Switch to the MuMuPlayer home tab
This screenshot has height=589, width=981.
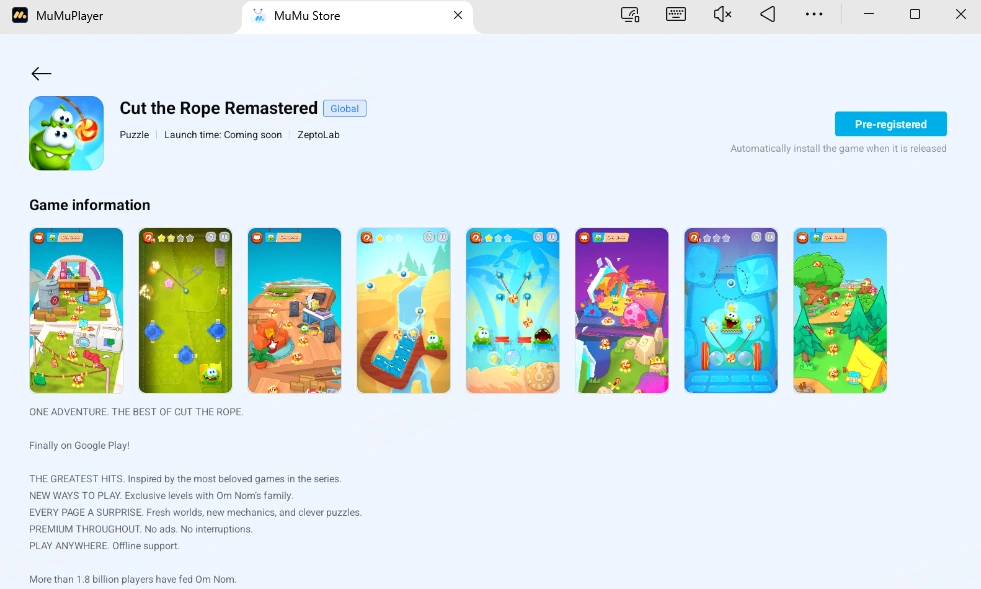point(69,16)
